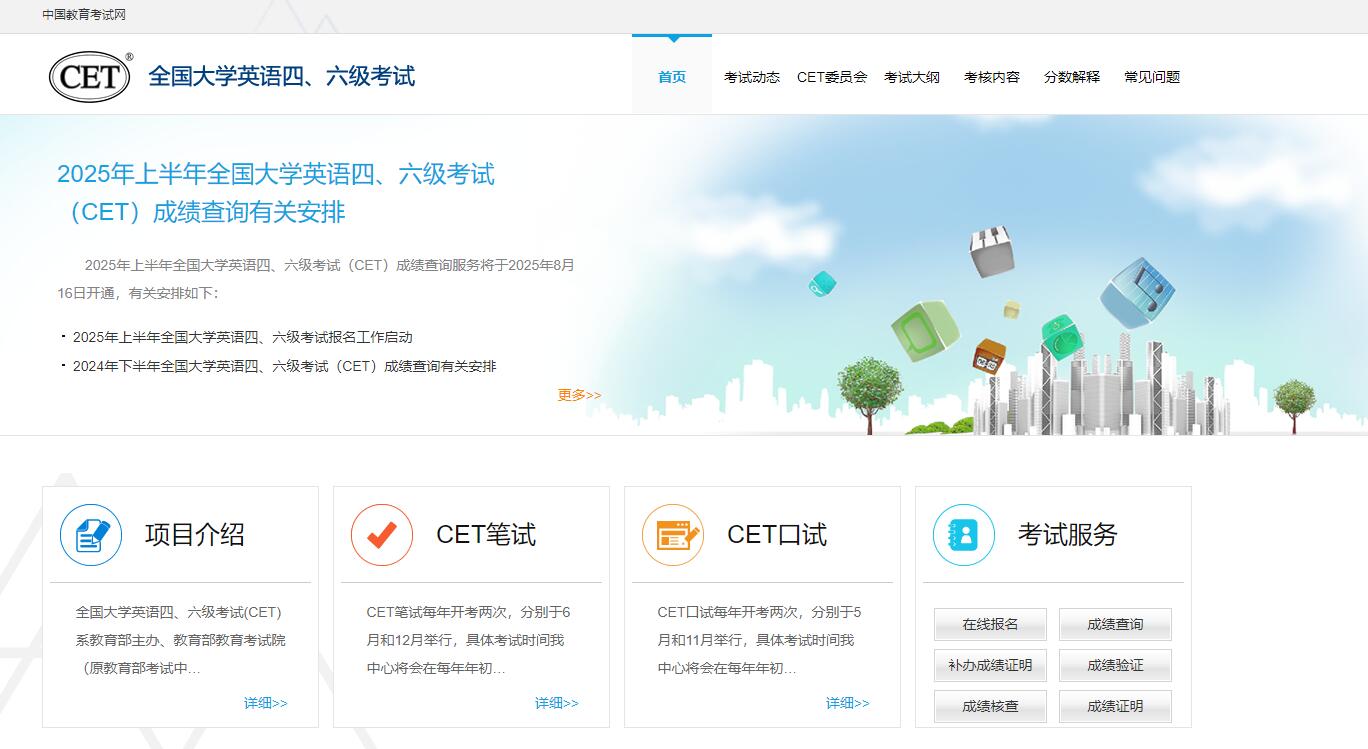
Task: Open the CET委员会 menu item
Action: pos(832,77)
